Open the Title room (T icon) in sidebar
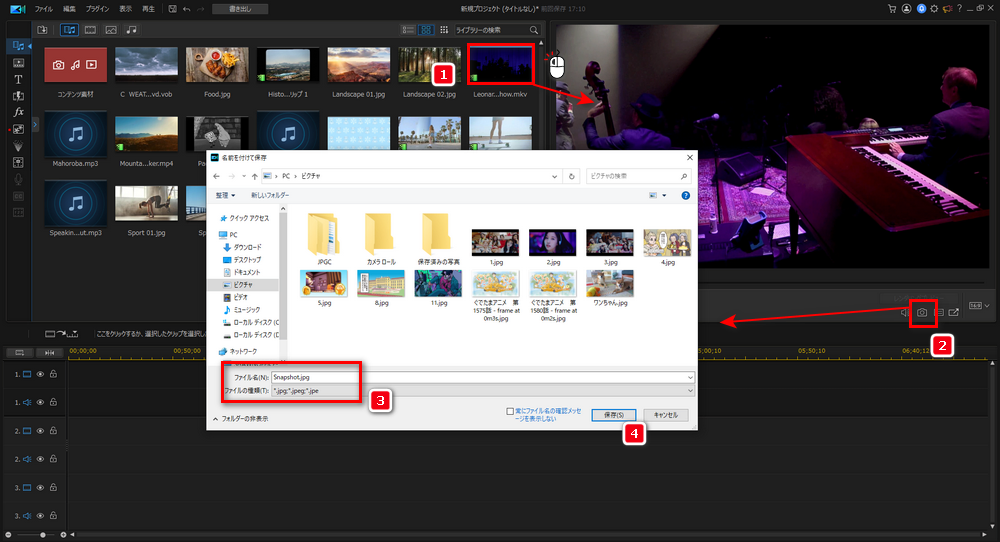The image size is (1000, 542). point(18,79)
